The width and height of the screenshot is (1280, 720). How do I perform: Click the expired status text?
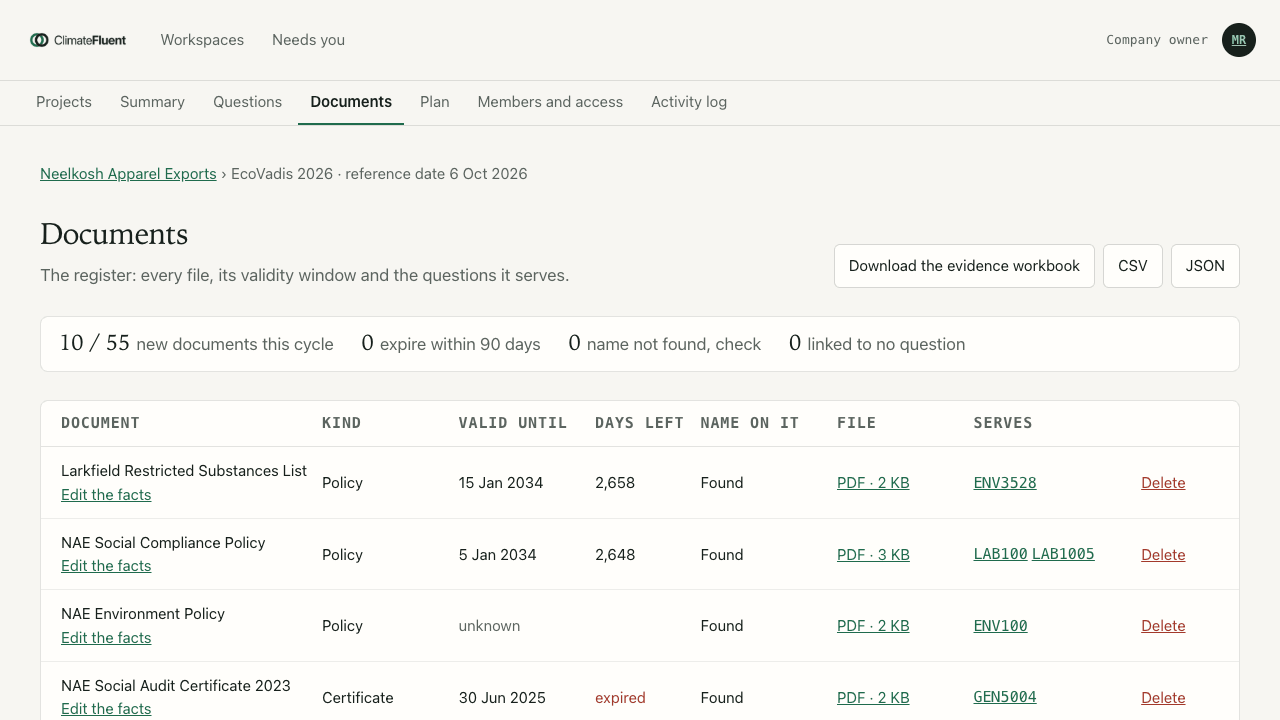[x=620, y=698]
